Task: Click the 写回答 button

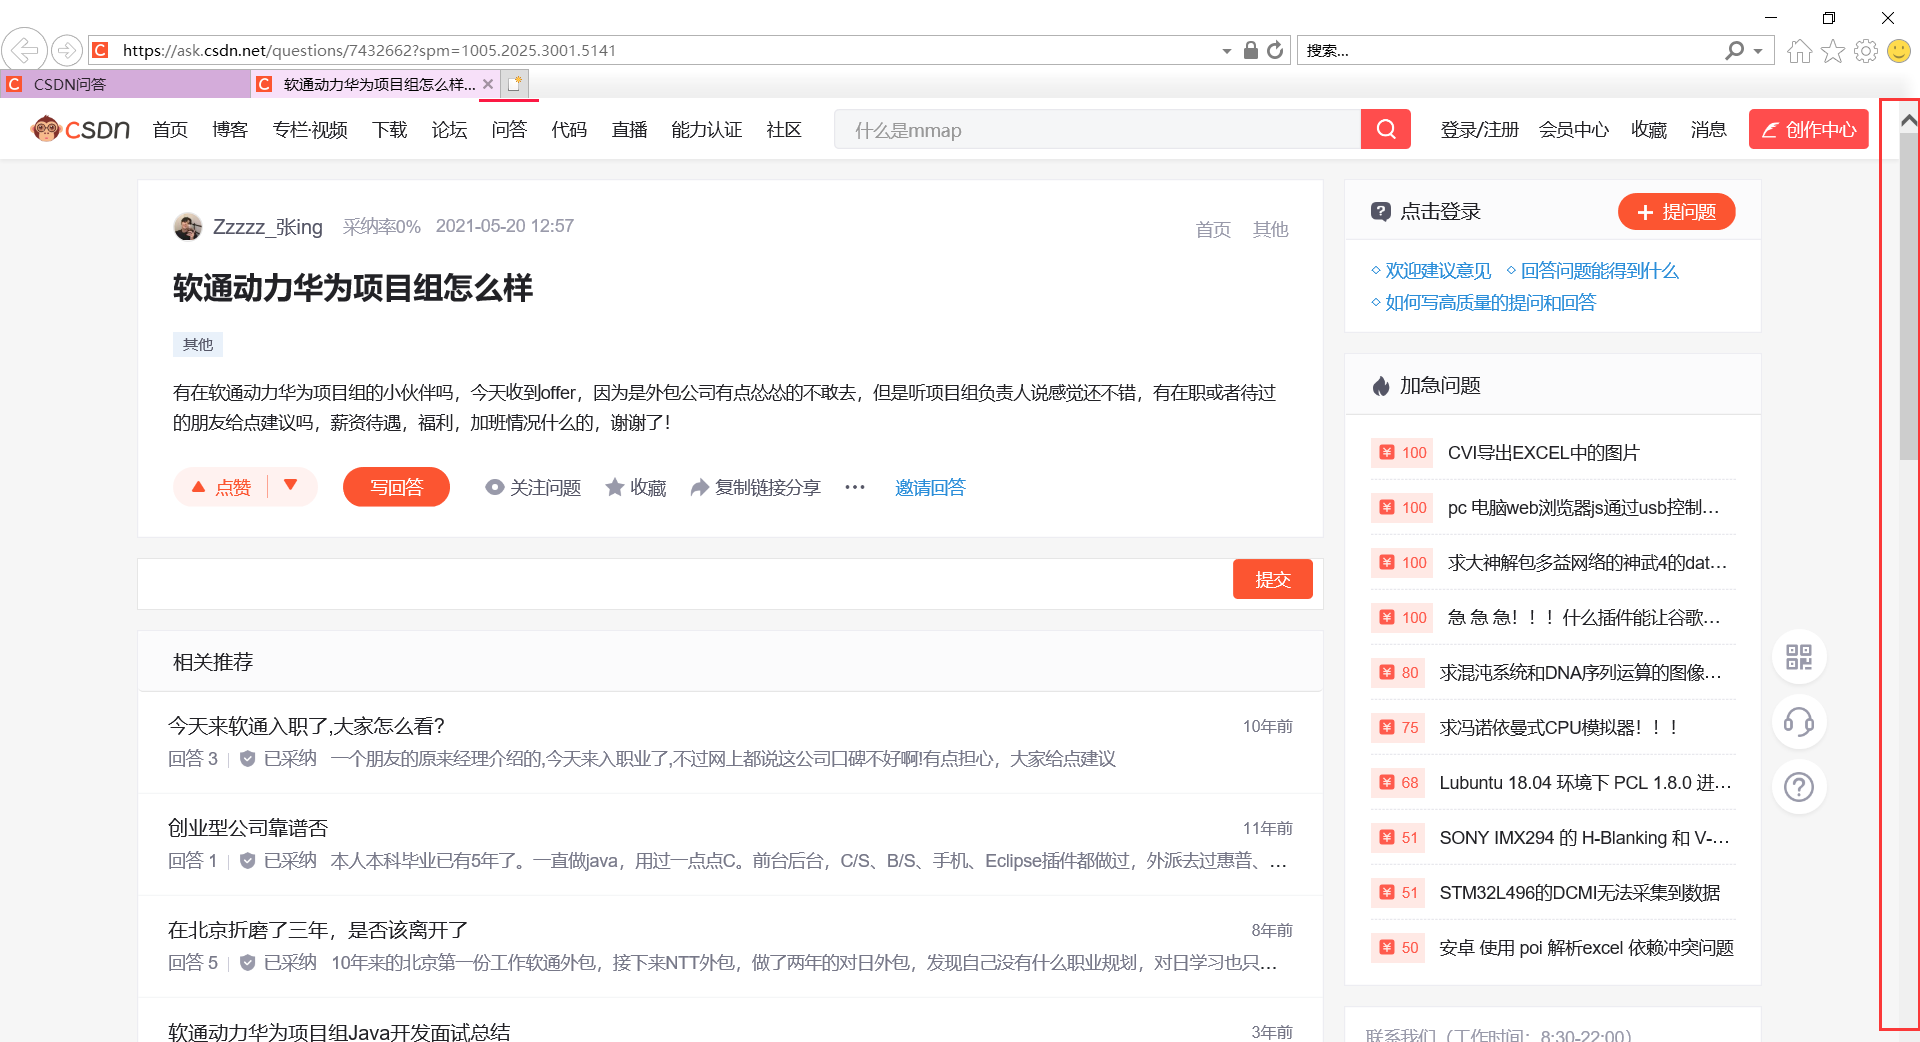Action: coord(396,487)
